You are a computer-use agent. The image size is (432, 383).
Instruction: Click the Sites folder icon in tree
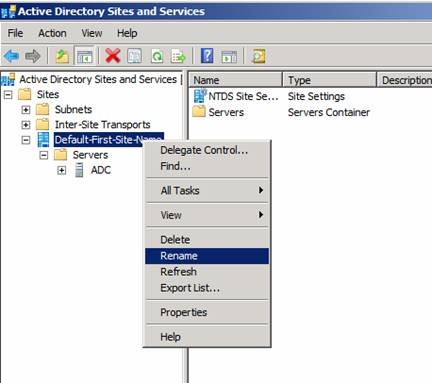tap(25, 94)
